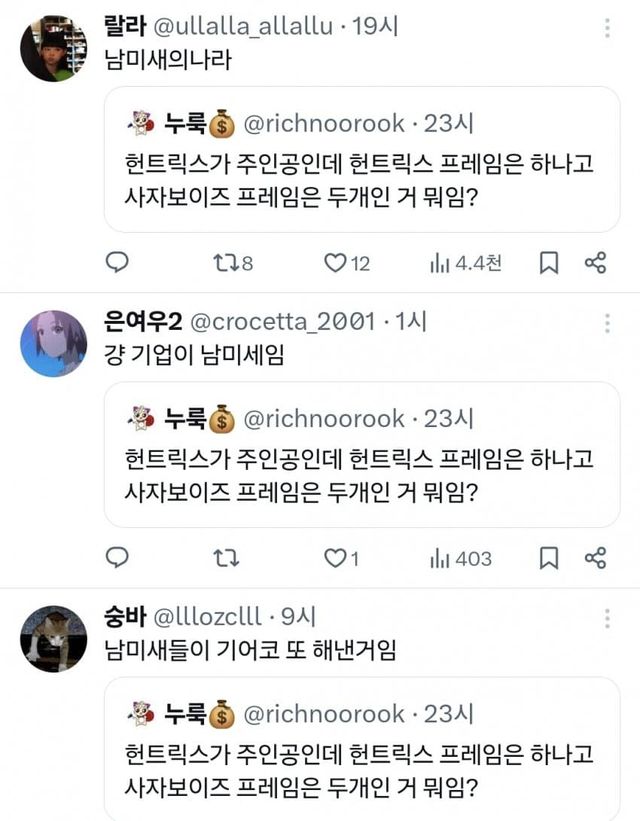Viewport: 640px width, 821px height.
Task: Share 은여우2's tweet
Action: click(595, 558)
